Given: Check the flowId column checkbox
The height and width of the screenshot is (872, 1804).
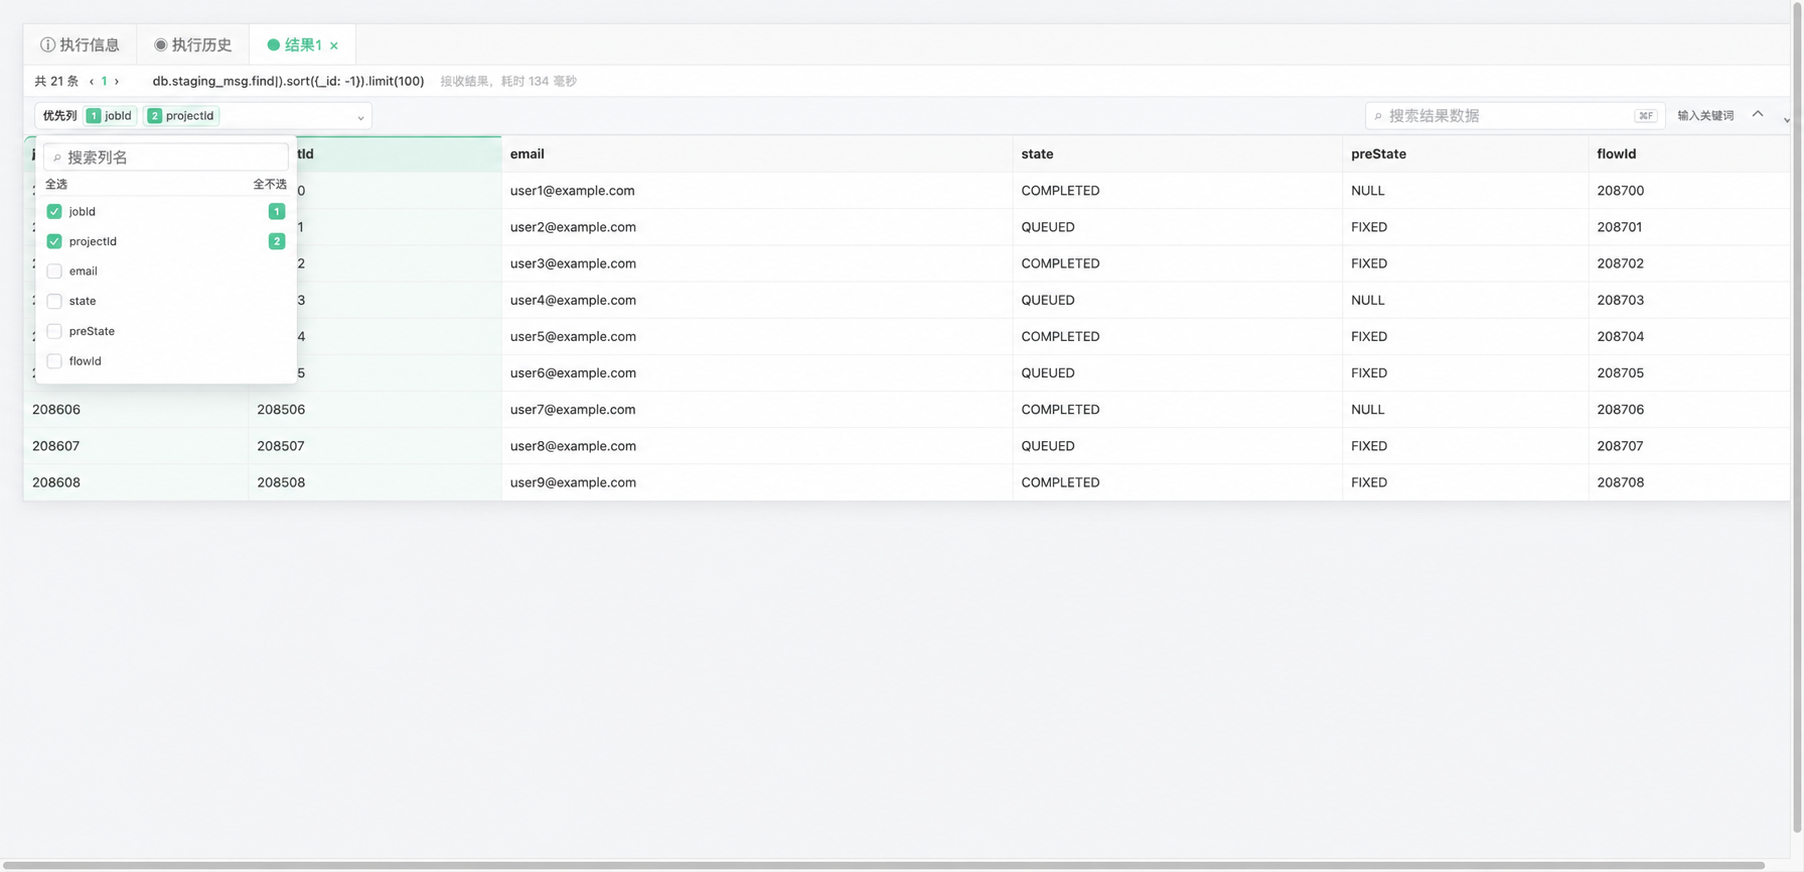Looking at the screenshot, I should 54,362.
